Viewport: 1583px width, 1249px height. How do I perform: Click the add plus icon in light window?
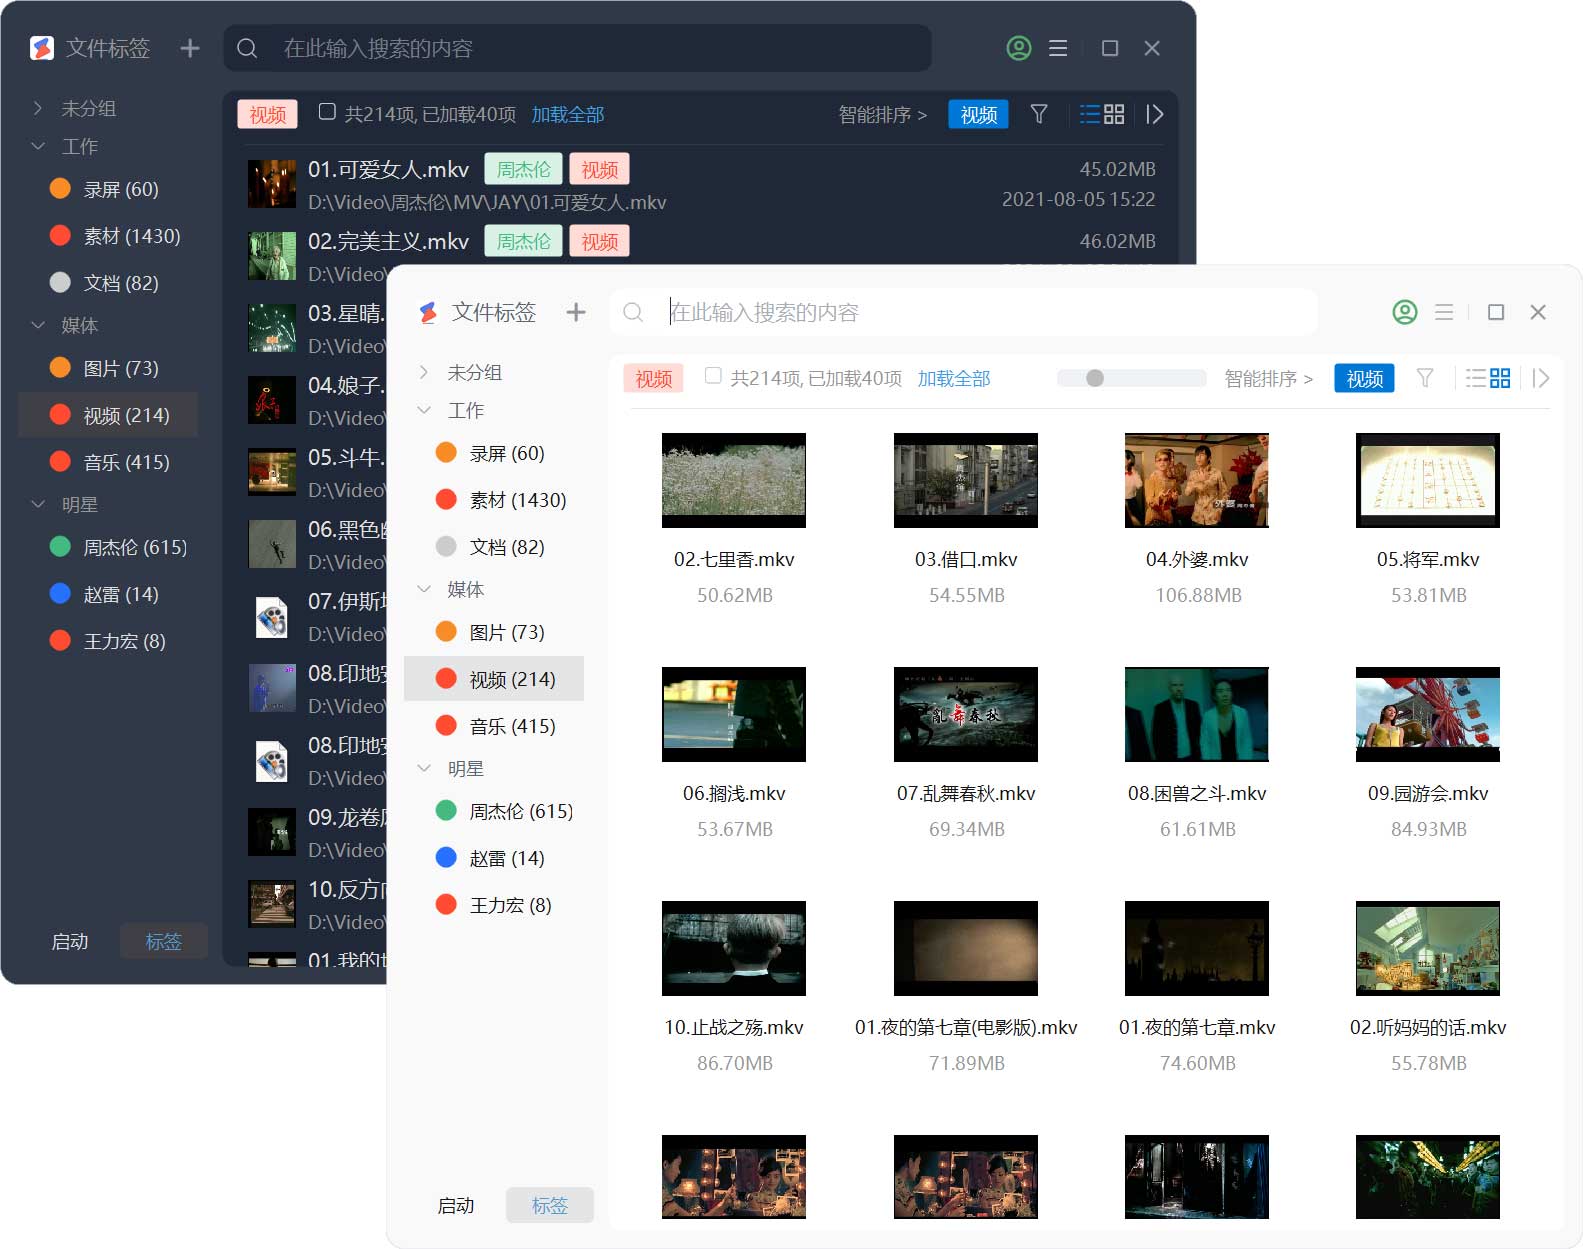pos(576,312)
